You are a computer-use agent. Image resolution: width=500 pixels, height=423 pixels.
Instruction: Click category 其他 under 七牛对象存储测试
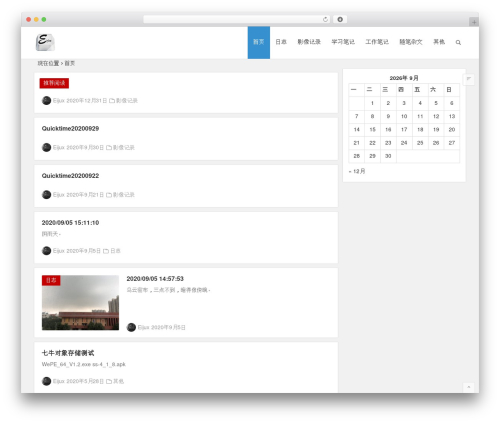click(119, 381)
